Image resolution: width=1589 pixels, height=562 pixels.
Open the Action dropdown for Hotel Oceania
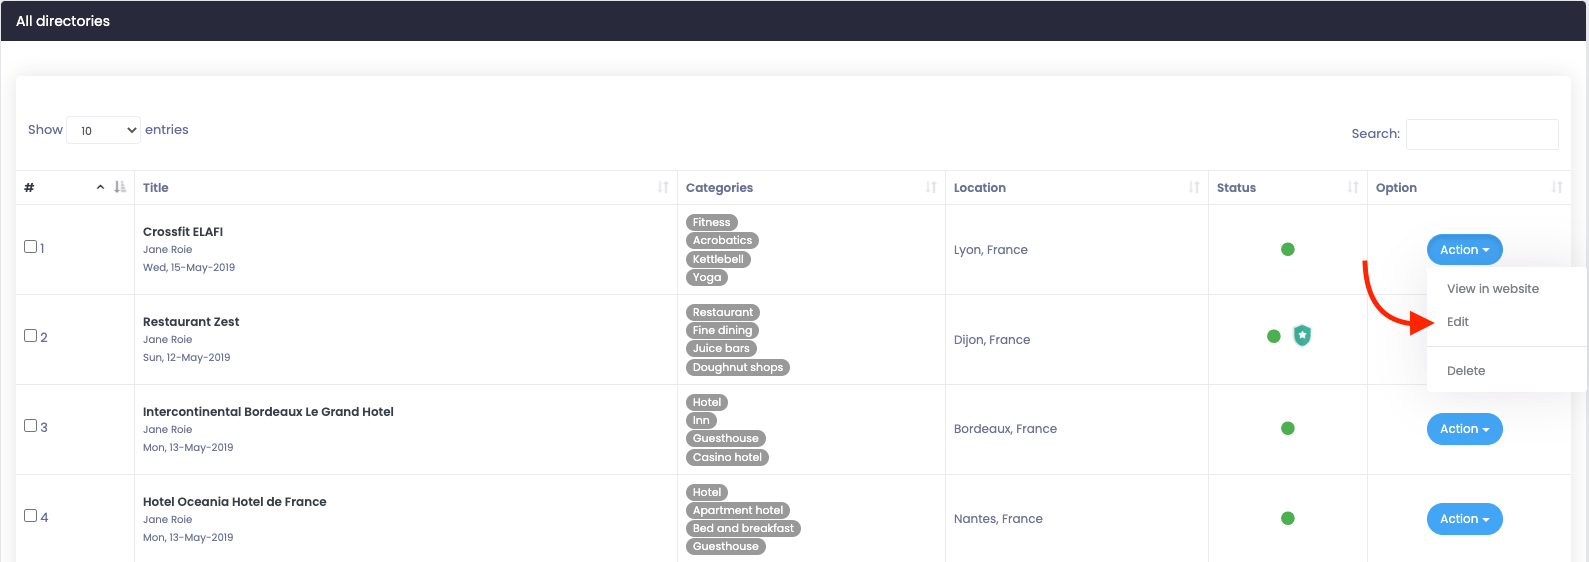click(1464, 519)
